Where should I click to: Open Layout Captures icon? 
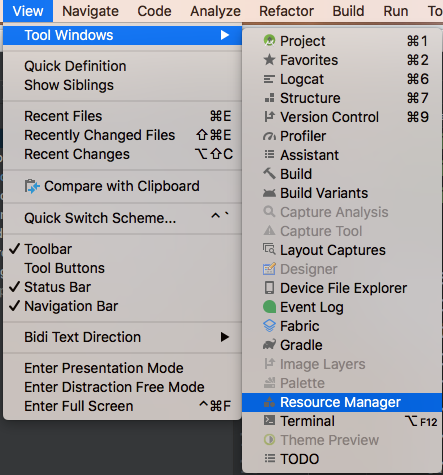[x=269, y=249]
